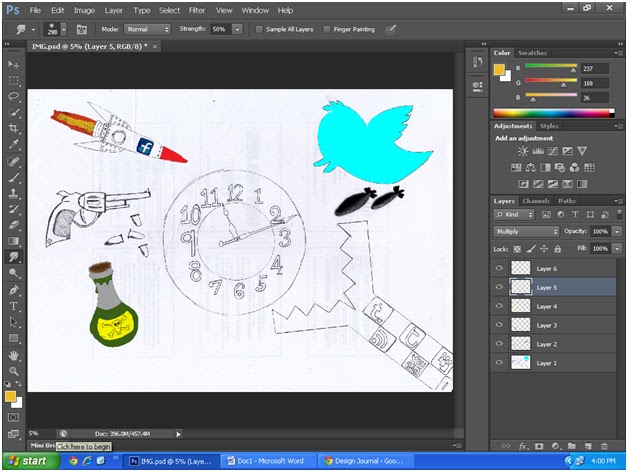Add layer style fx icon

click(523, 446)
